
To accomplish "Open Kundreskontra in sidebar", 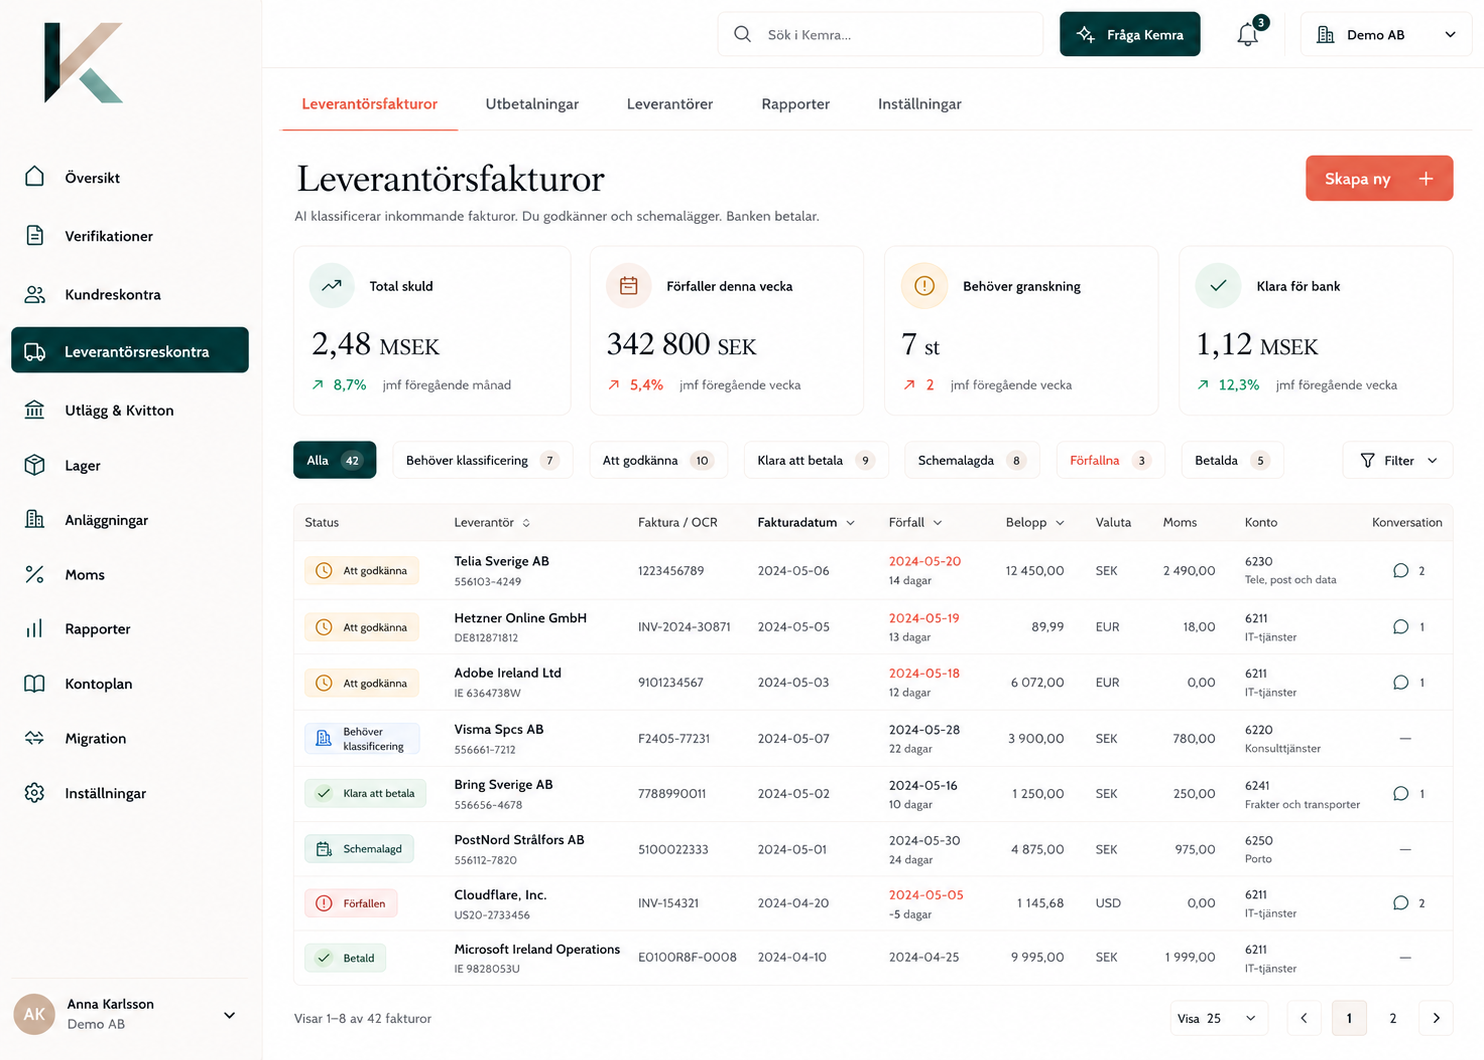I will pyautogui.click(x=130, y=294).
